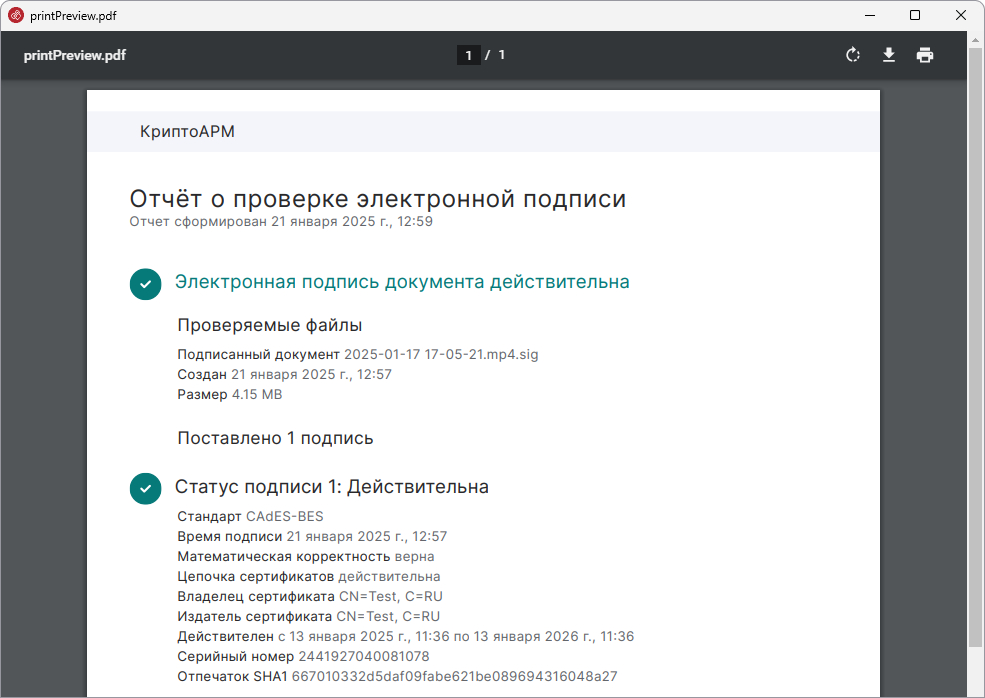Click the scrollbar up arrow
This screenshot has height=698, width=985.
975,39
